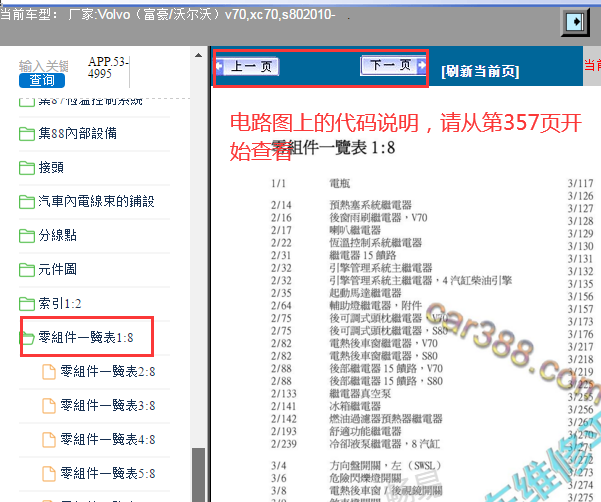
Task: Click row 2/133 繼電器真空泵
Action: (x=331, y=394)
